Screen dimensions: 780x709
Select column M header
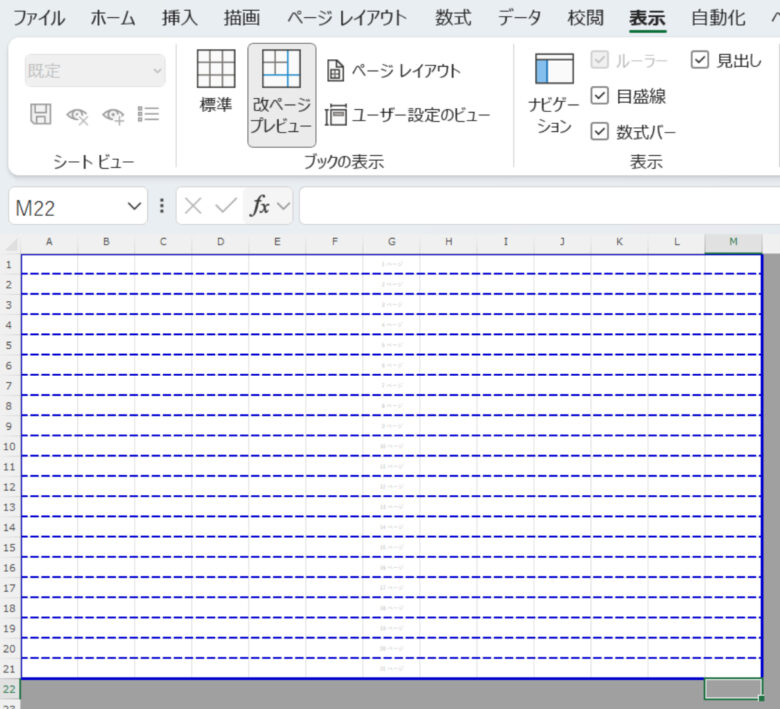click(733, 242)
